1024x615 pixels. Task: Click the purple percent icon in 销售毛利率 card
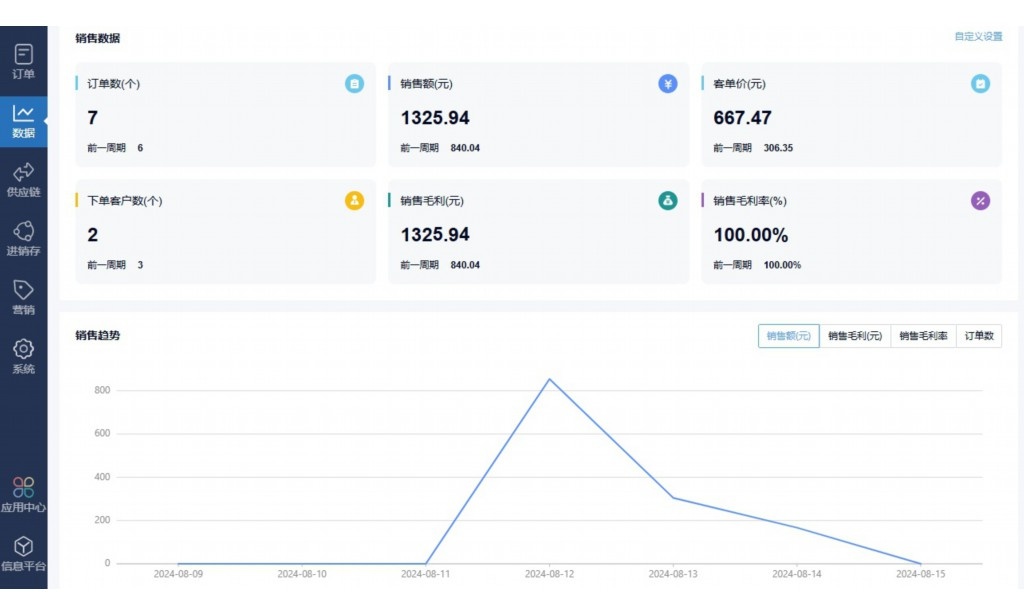981,201
